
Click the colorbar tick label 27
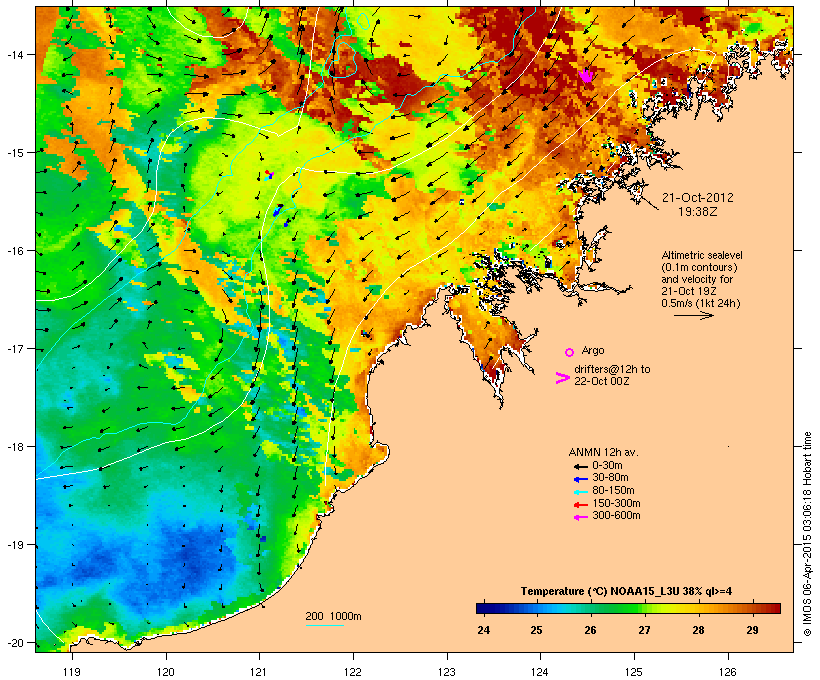click(644, 630)
